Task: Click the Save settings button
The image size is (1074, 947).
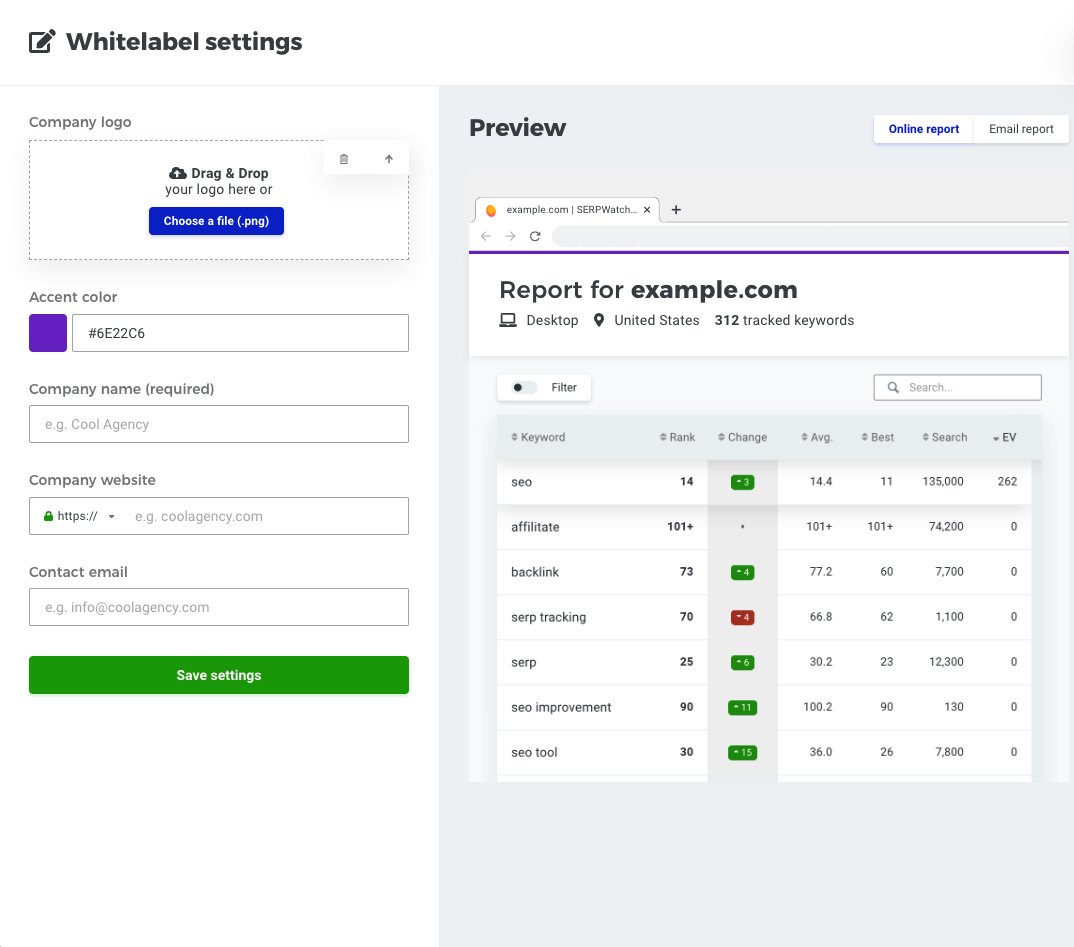Action: [219, 675]
